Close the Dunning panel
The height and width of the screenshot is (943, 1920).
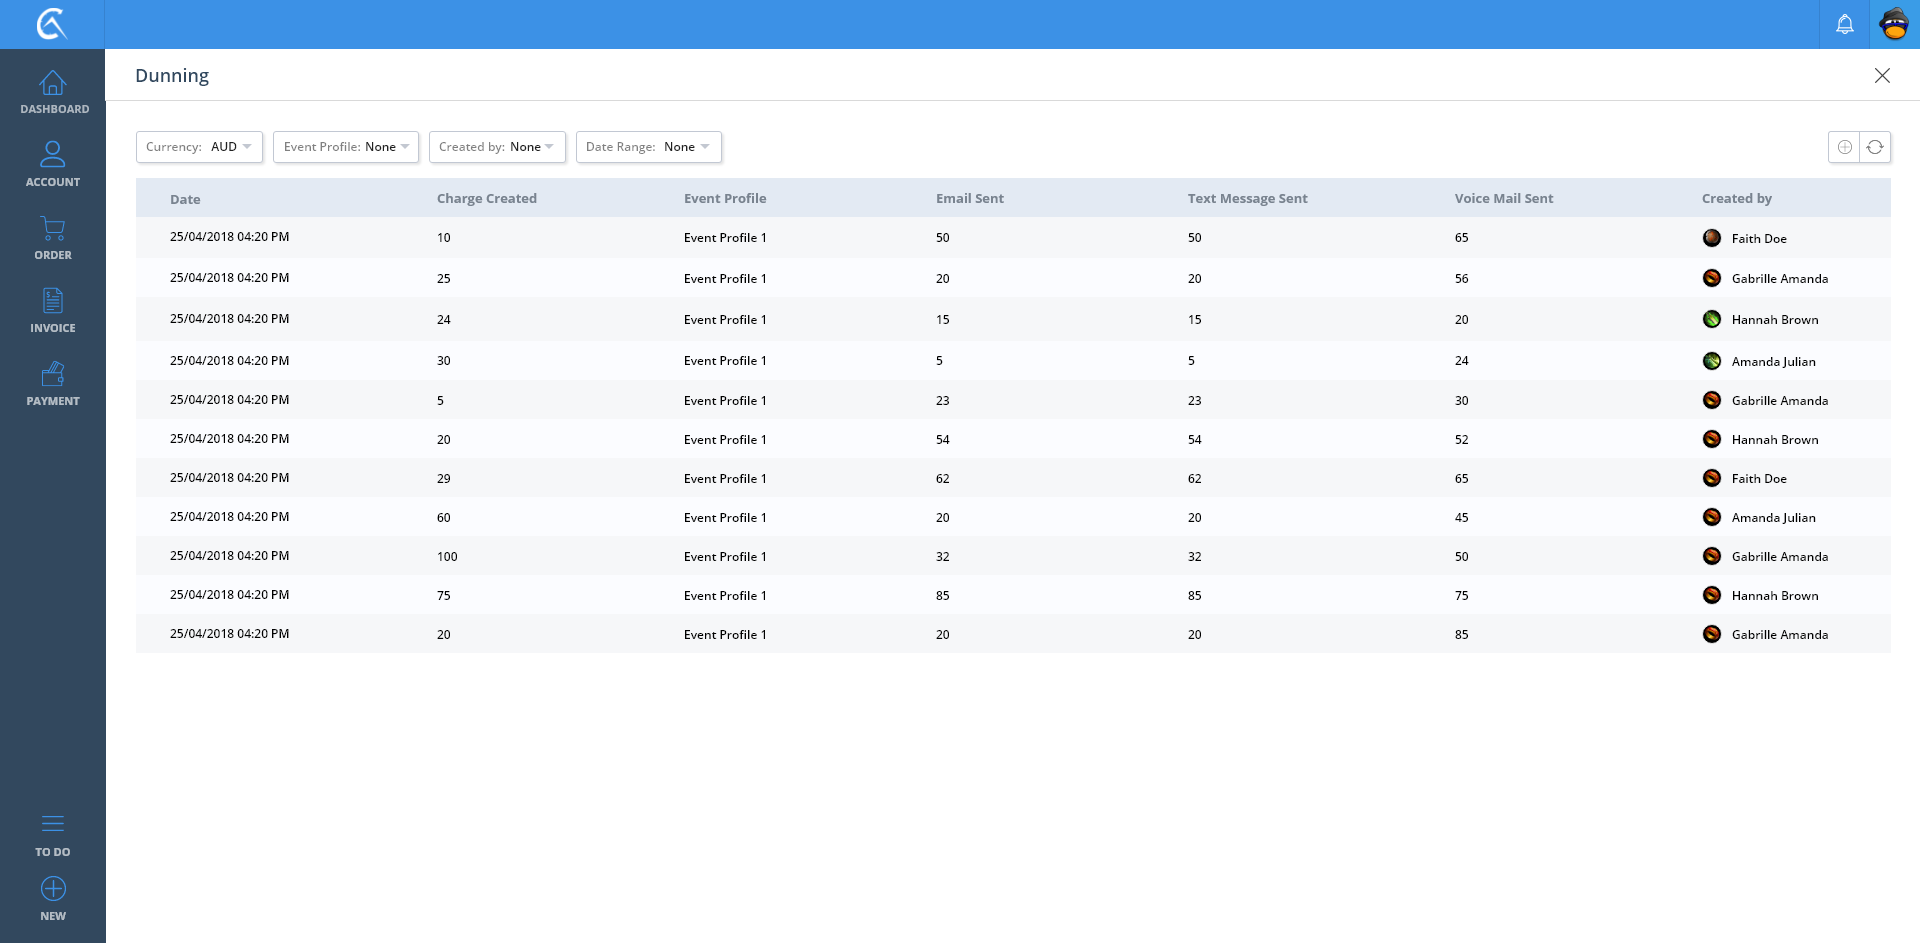pyautogui.click(x=1881, y=76)
